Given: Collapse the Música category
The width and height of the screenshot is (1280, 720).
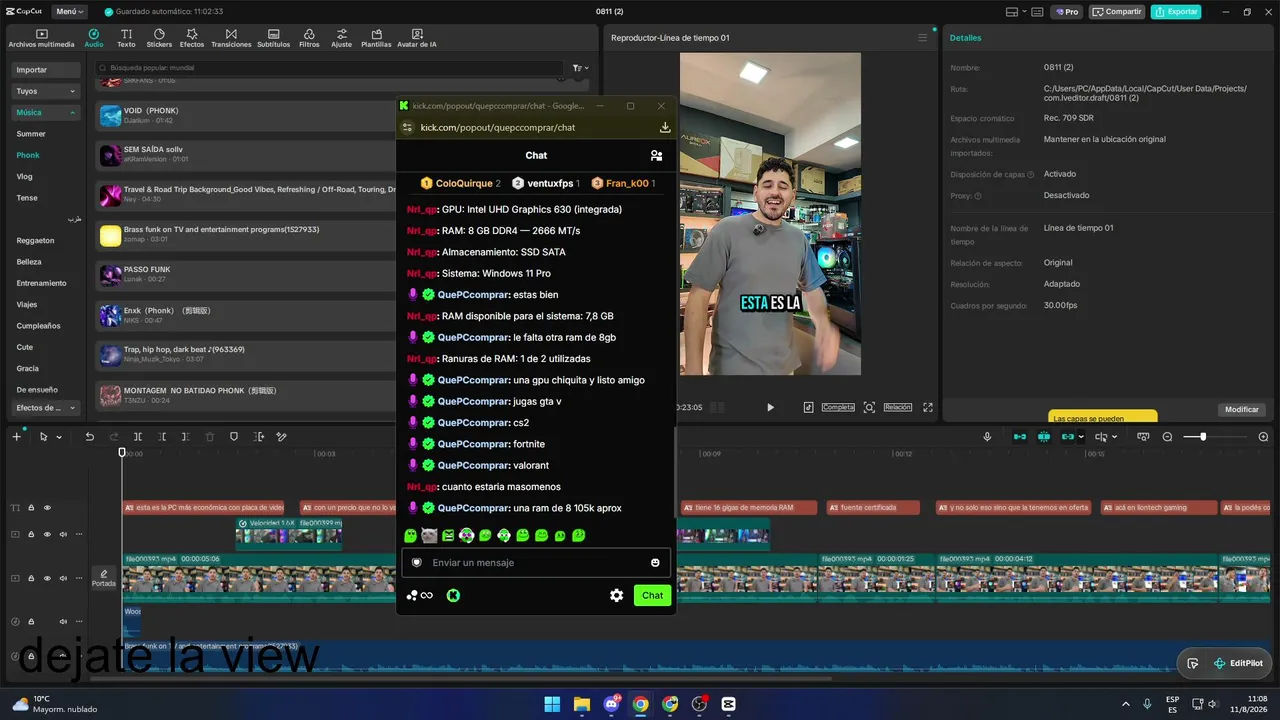Looking at the screenshot, I should (x=46, y=113).
